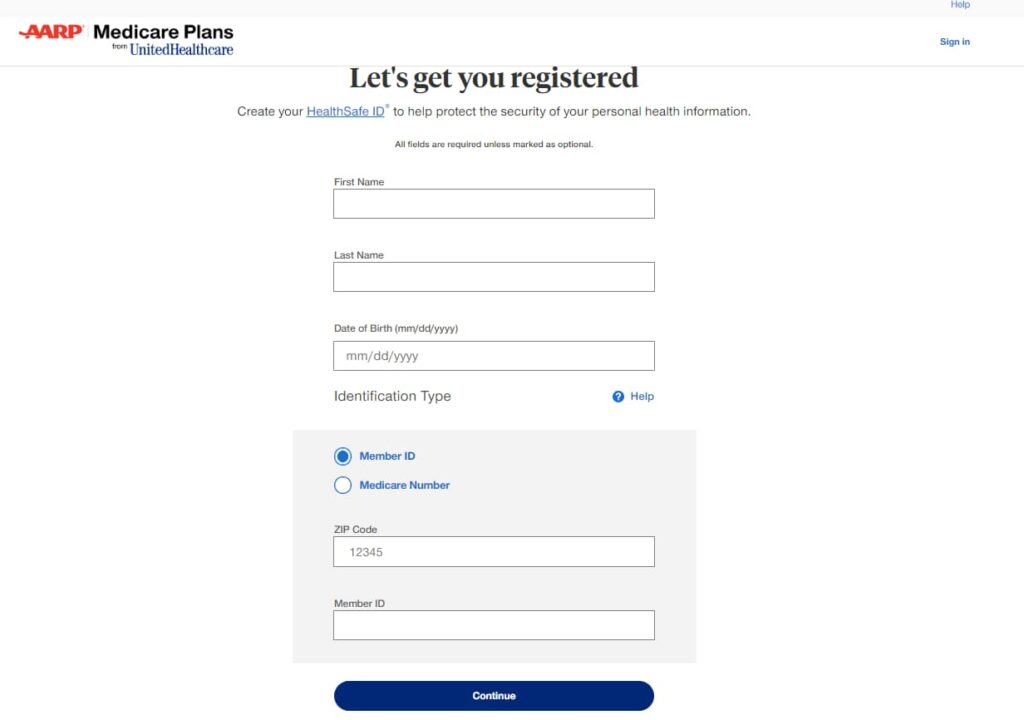
Task: Click the Continue button
Action: click(x=494, y=696)
